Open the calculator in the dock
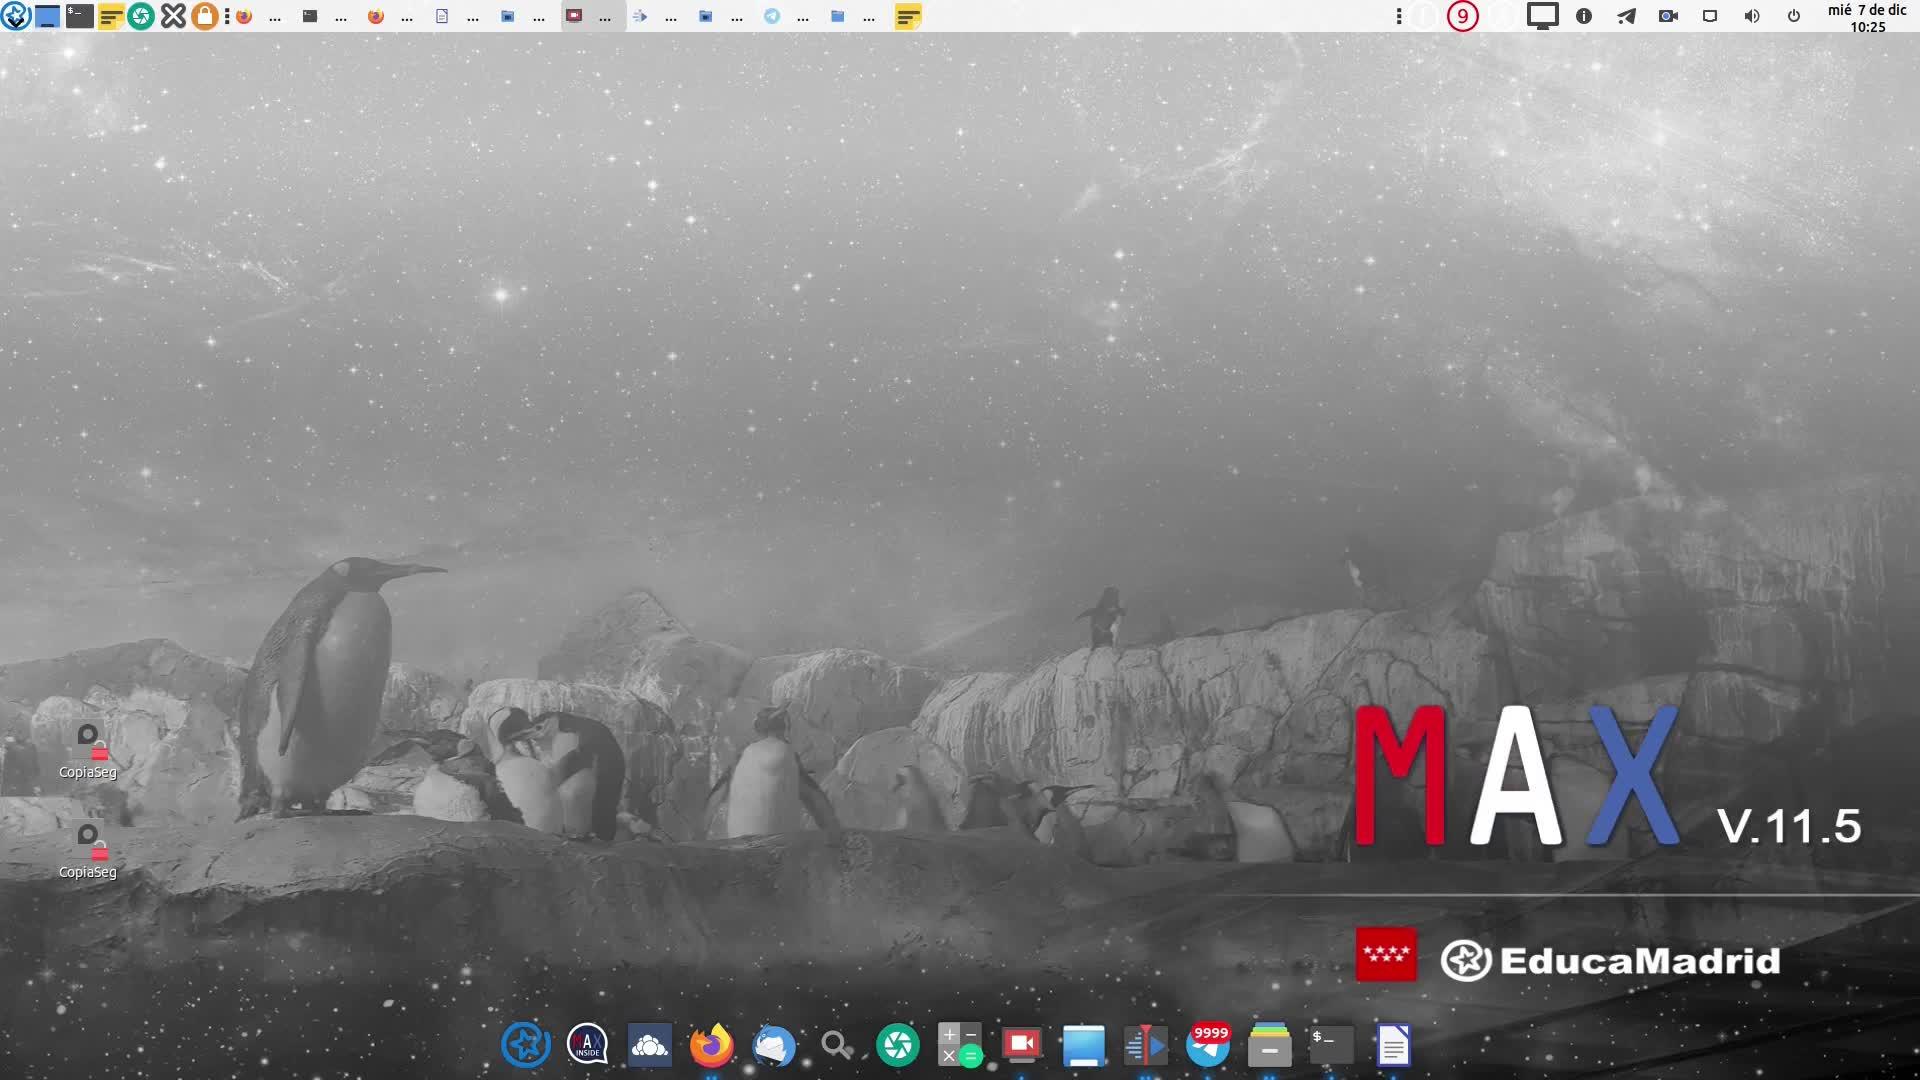The width and height of the screenshot is (1920, 1080). click(x=959, y=1046)
